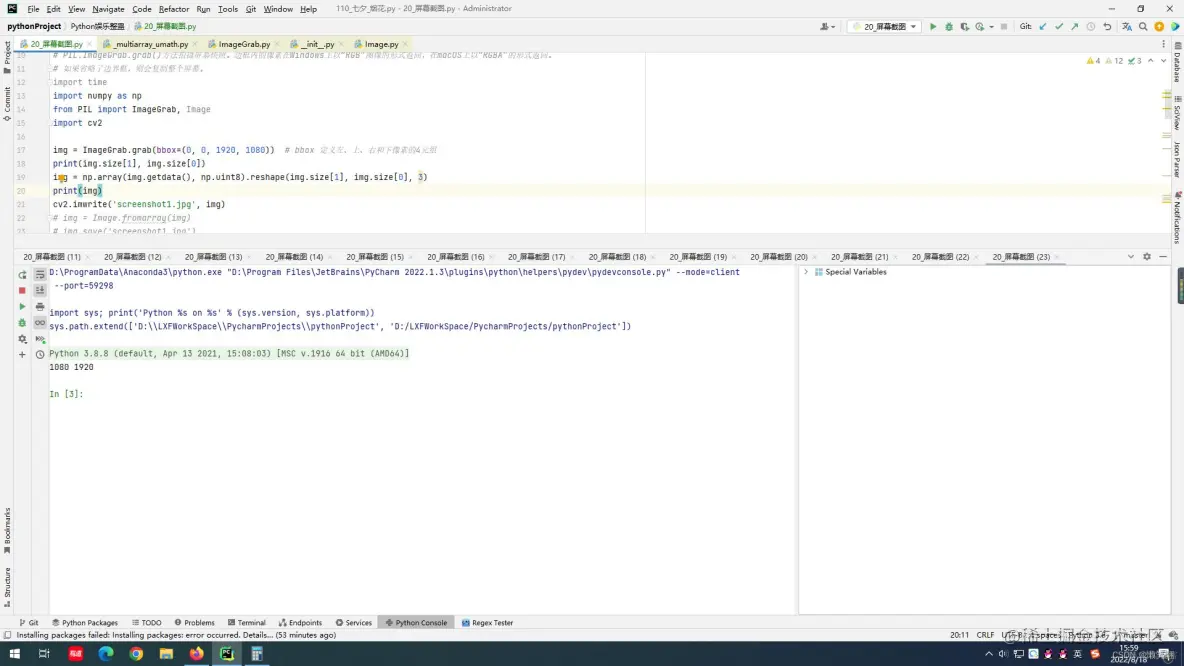Start debugging with the bug icon
The height and width of the screenshot is (666, 1184).
point(947,25)
